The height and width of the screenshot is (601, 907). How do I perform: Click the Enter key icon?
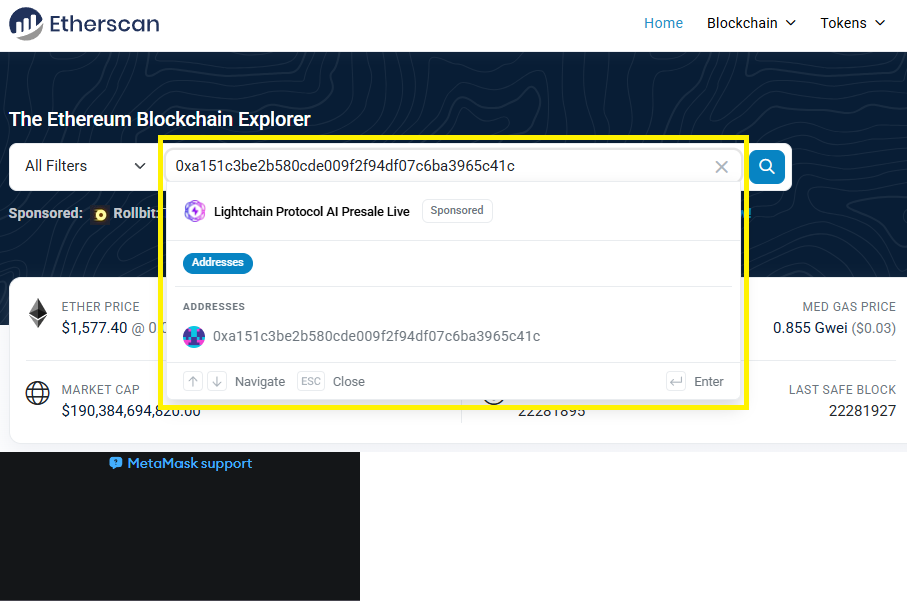pos(676,382)
